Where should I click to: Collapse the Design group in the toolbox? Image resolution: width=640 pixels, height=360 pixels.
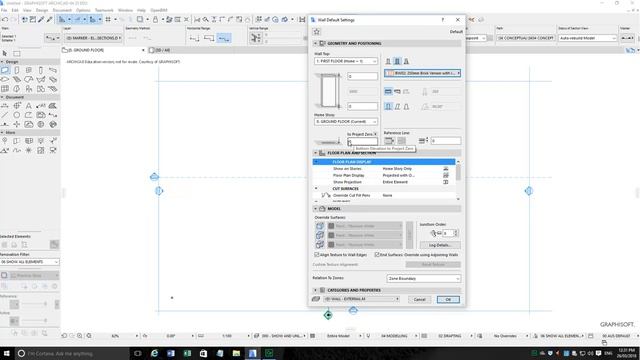(x=2, y=62)
